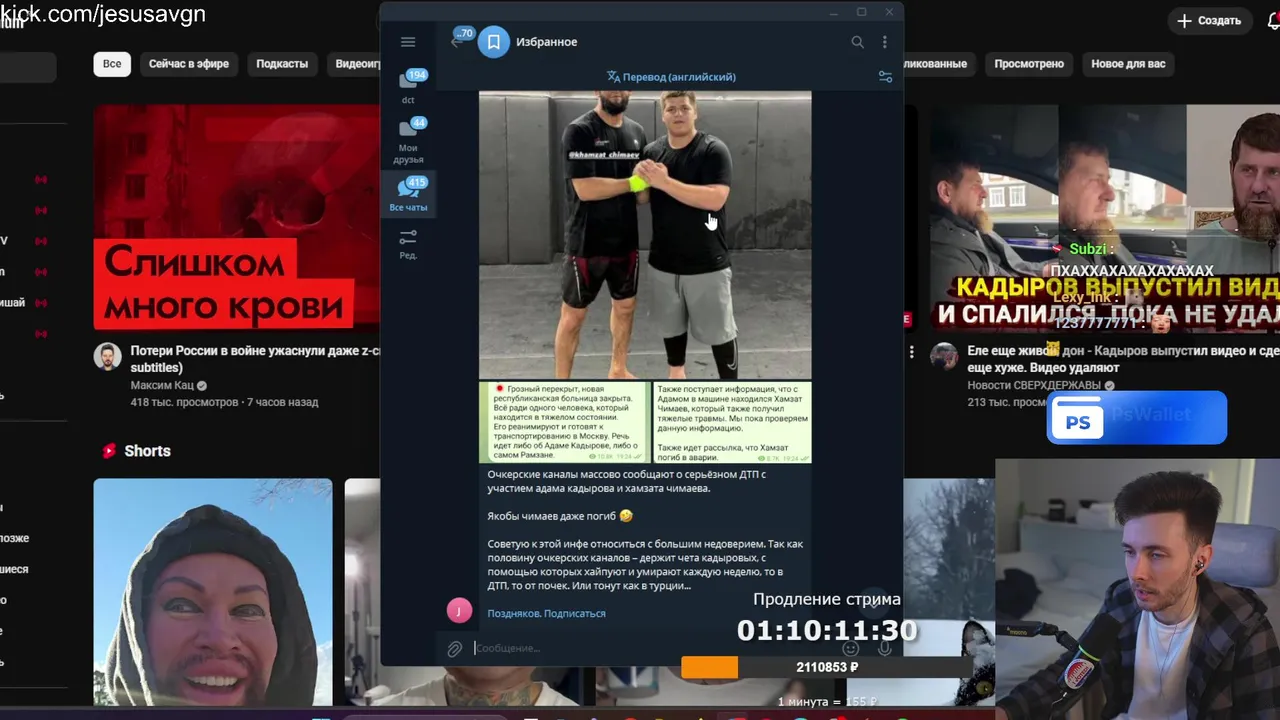
Task: Select Сейчас в эфире filter chip
Action: (x=189, y=64)
